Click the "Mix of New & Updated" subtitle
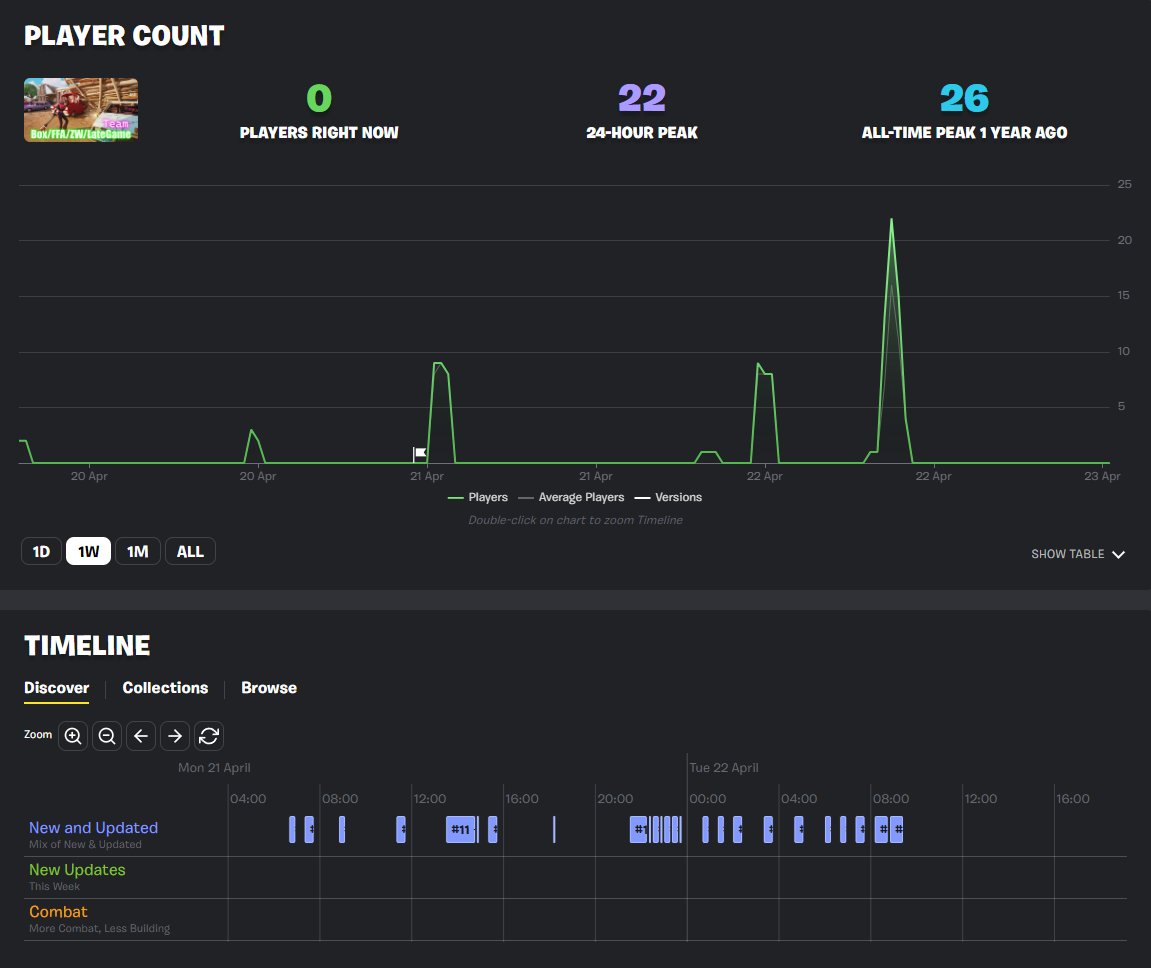The width and height of the screenshot is (1151, 968). 85,844
